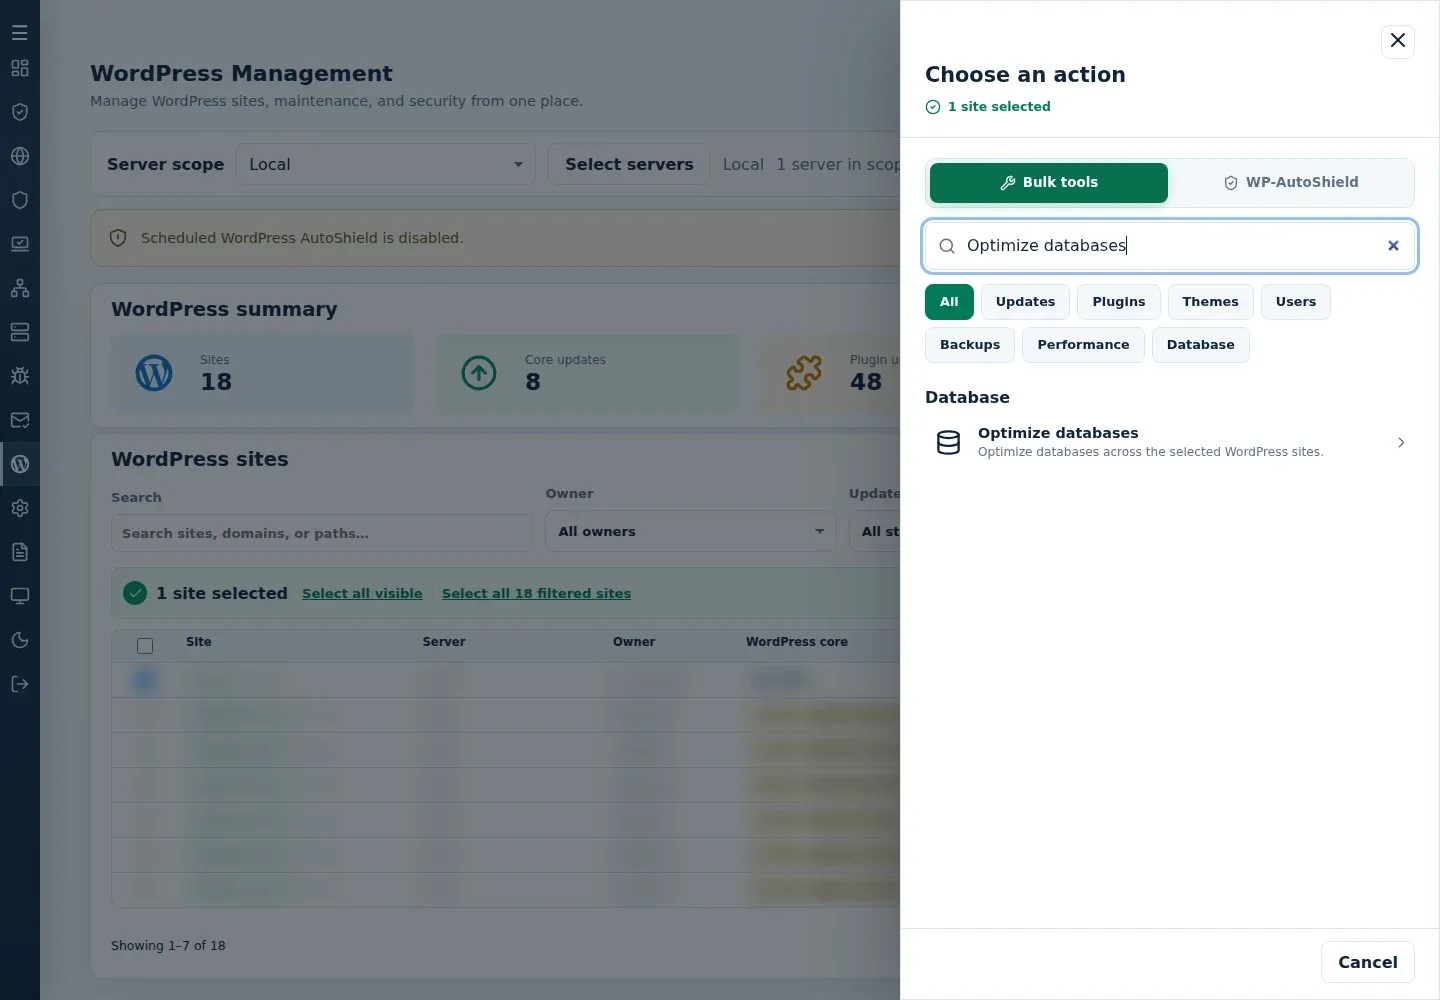Open the All owners dropdown
Screen dimensions: 1440x1000
691,531
